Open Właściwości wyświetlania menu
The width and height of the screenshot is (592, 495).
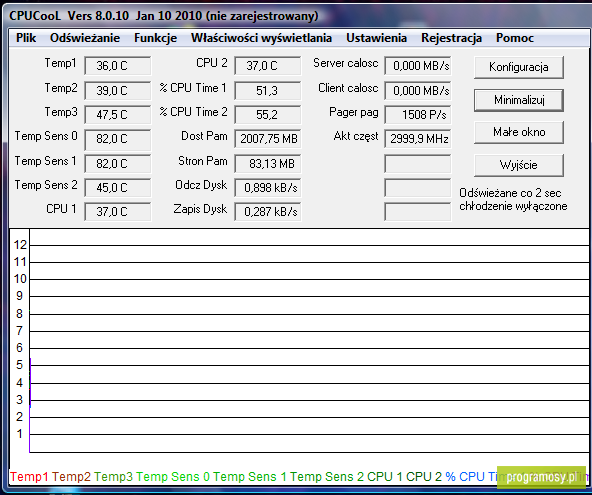tap(261, 38)
